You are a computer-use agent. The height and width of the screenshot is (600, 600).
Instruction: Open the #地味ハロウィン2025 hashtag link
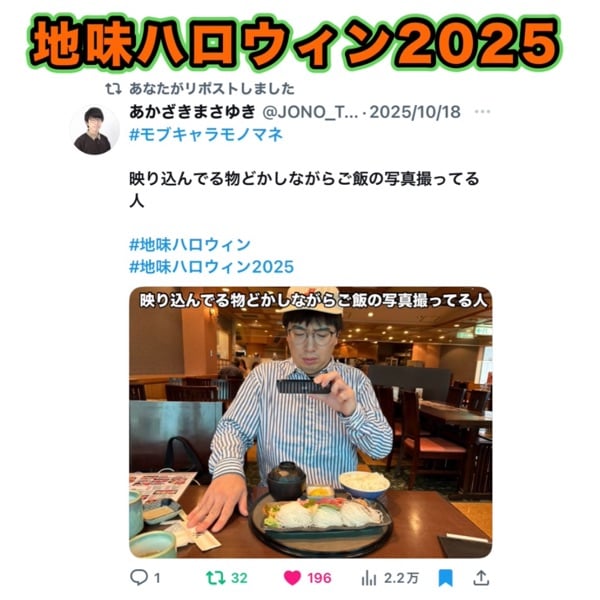[212, 267]
